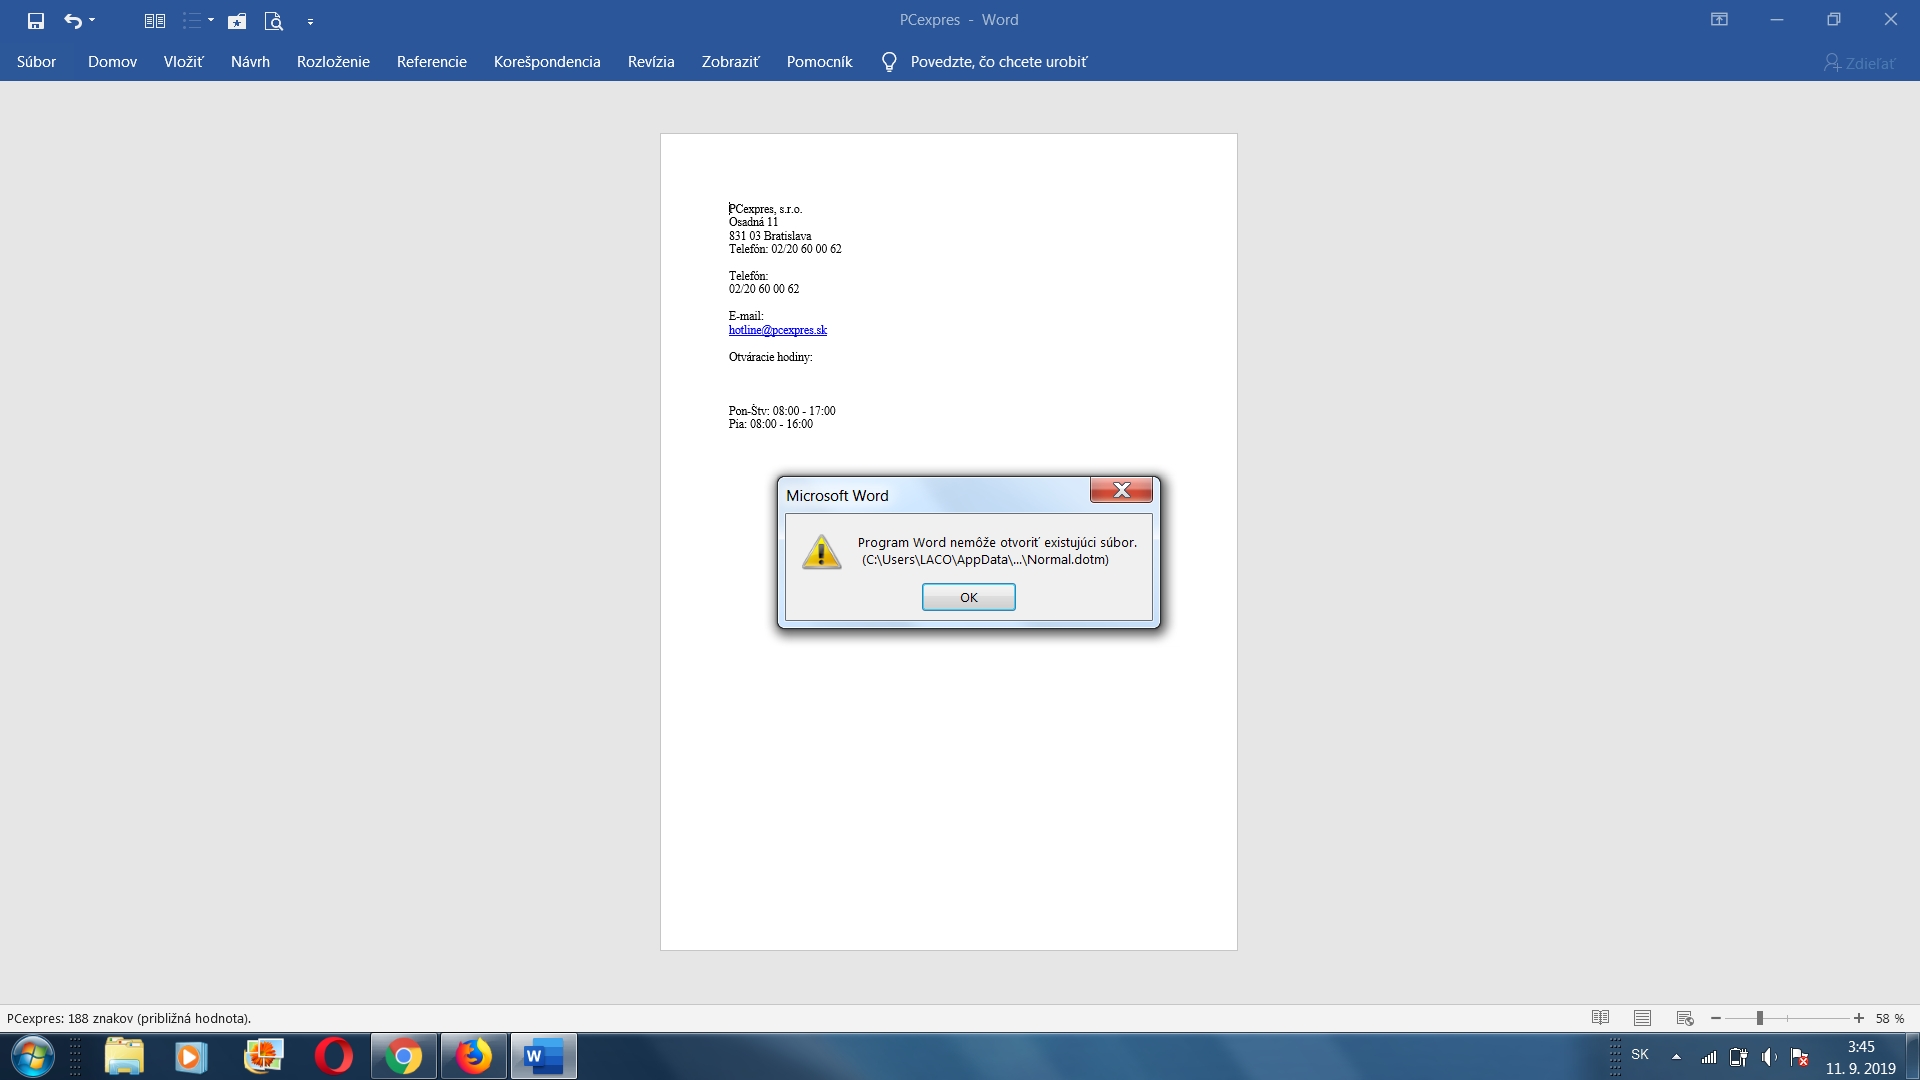The width and height of the screenshot is (1920, 1080).
Task: Click the print preview magnifier icon
Action: point(273,20)
